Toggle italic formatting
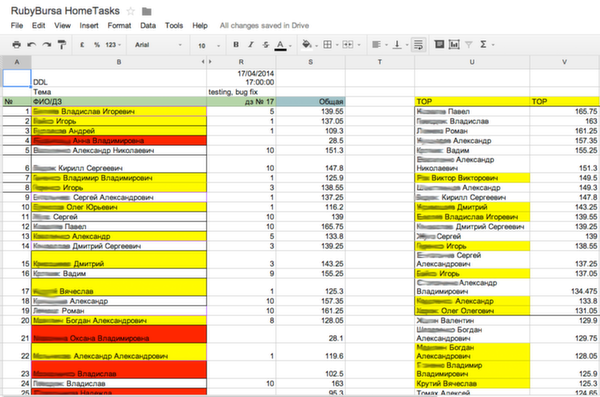The width and height of the screenshot is (600, 397). [x=251, y=45]
